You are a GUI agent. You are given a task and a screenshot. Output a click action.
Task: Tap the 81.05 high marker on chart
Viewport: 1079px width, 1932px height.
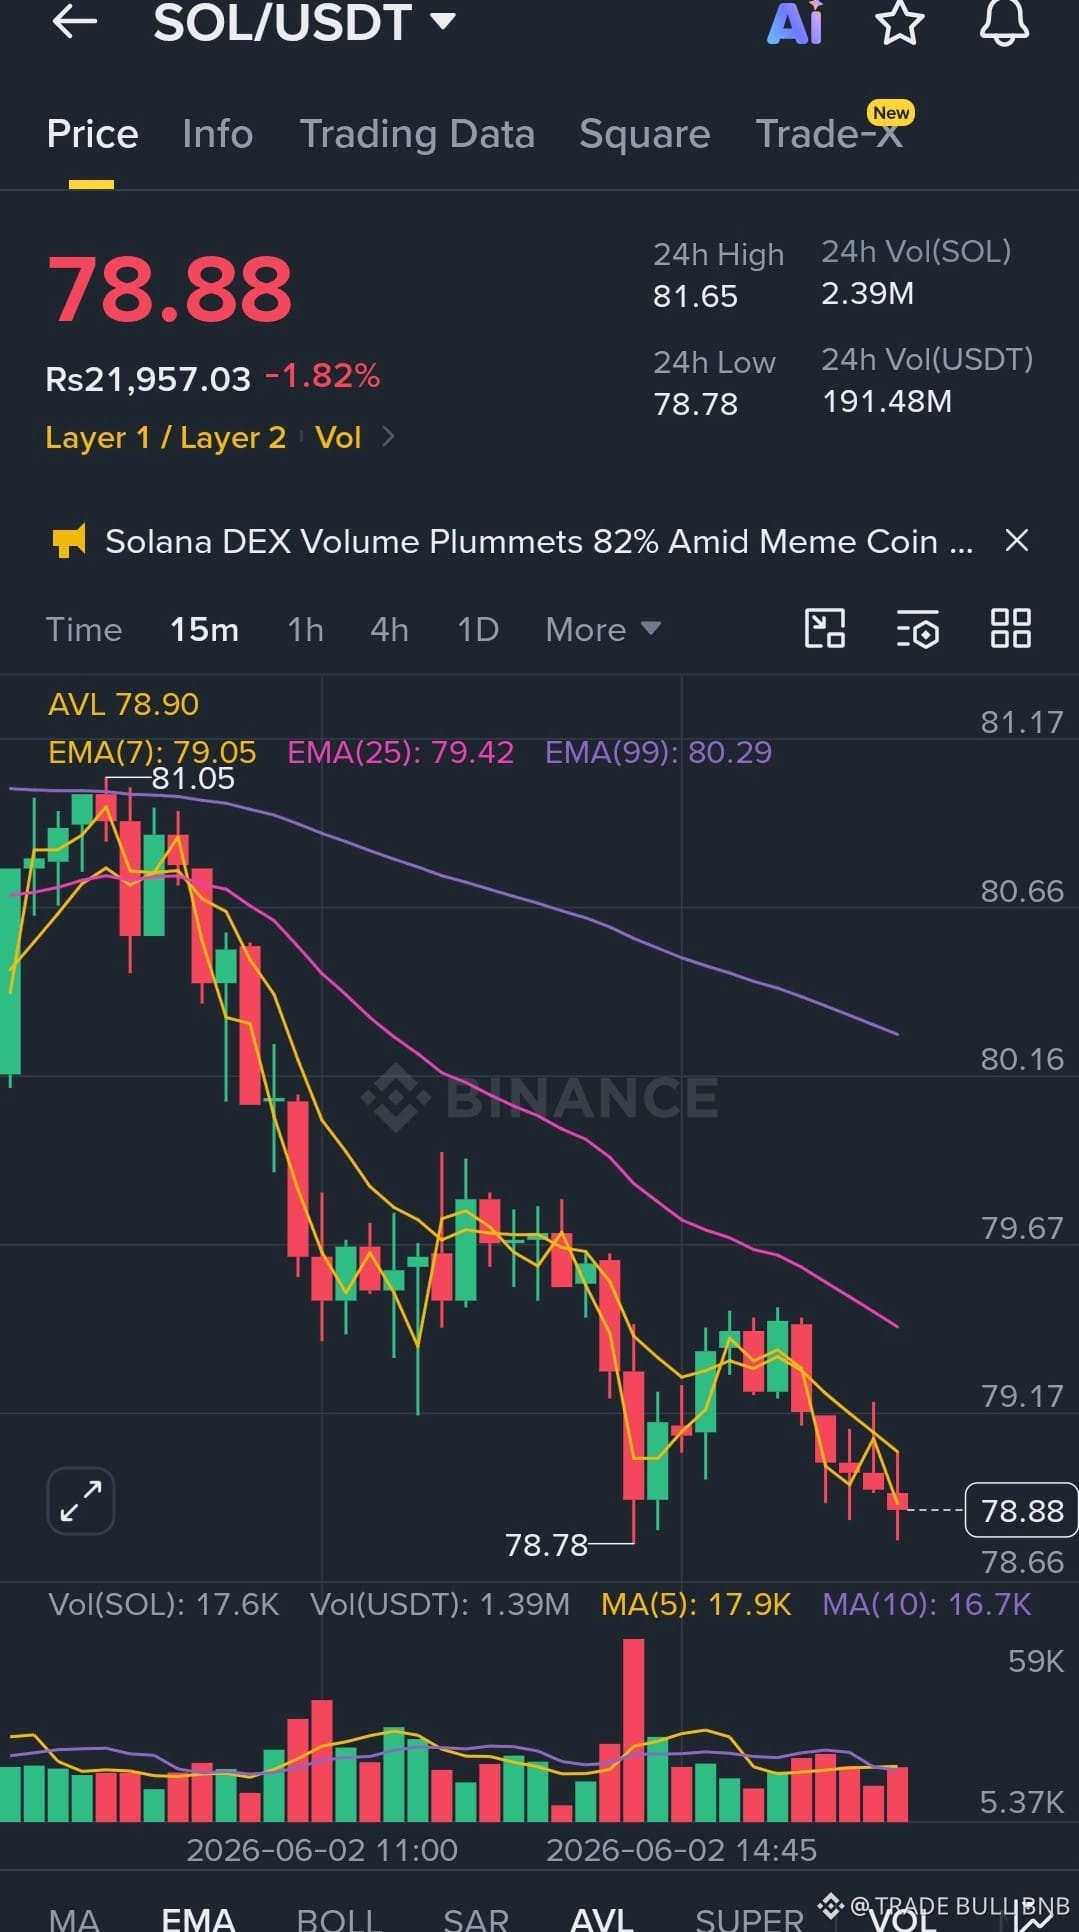click(x=193, y=778)
